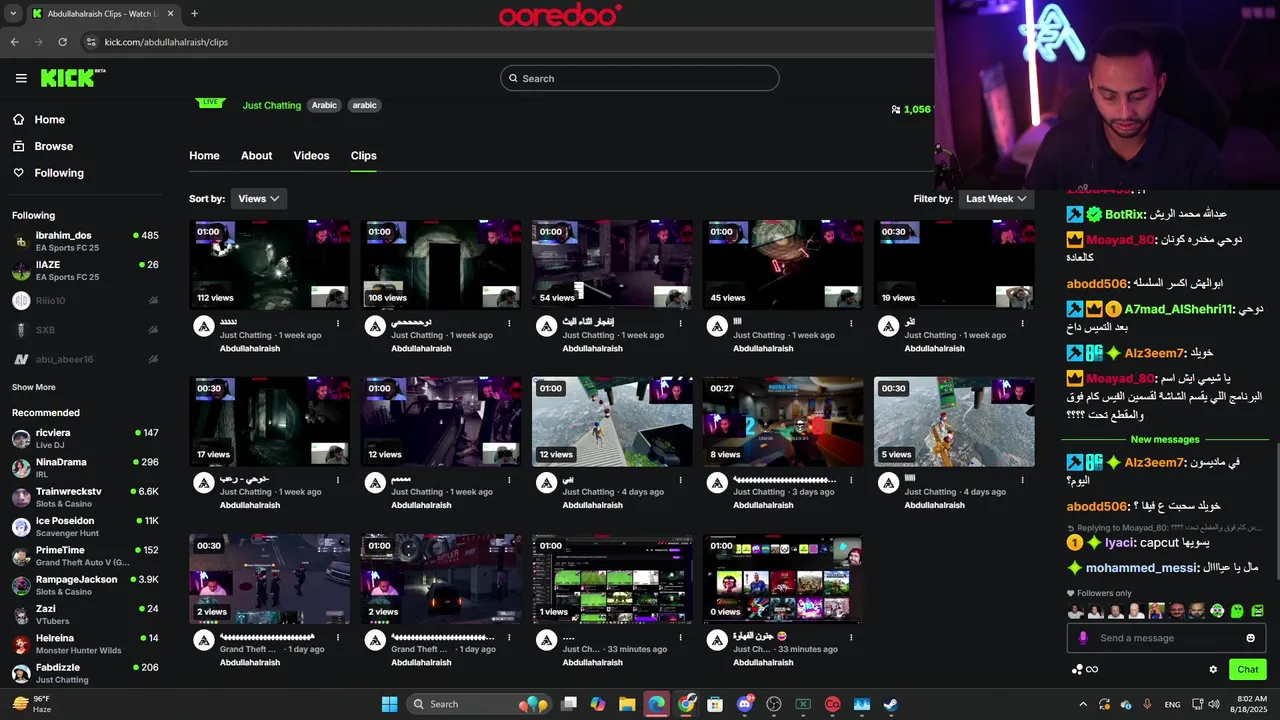1280x720 pixels.
Task: Open Steam from the taskbar
Action: pyautogui.click(x=890, y=704)
